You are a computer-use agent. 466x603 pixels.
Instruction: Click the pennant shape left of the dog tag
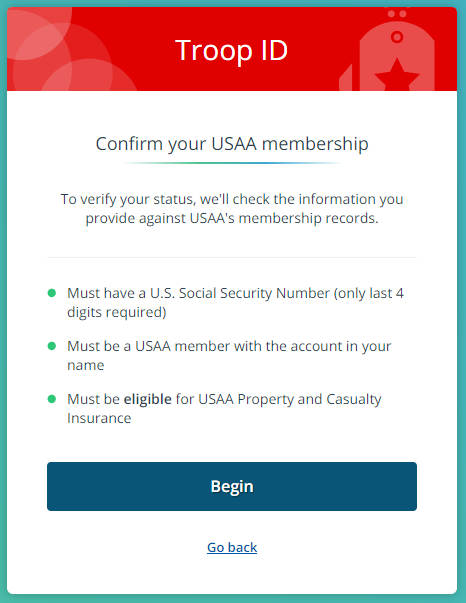tap(346, 78)
